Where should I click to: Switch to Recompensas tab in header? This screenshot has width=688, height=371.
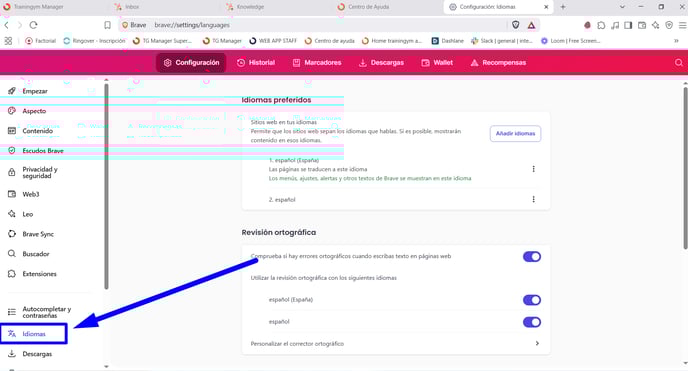click(498, 63)
